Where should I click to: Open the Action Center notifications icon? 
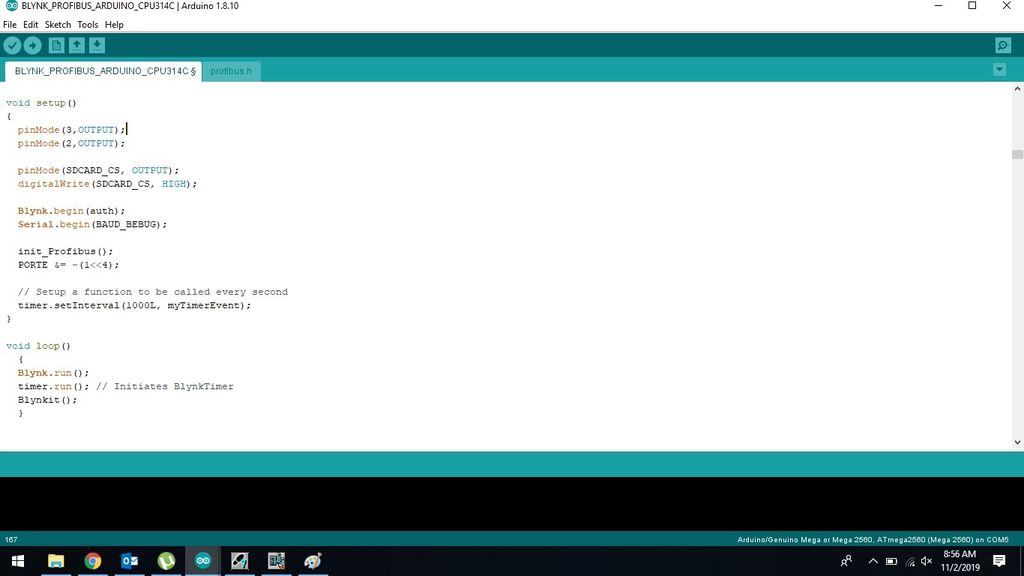click(x=999, y=561)
